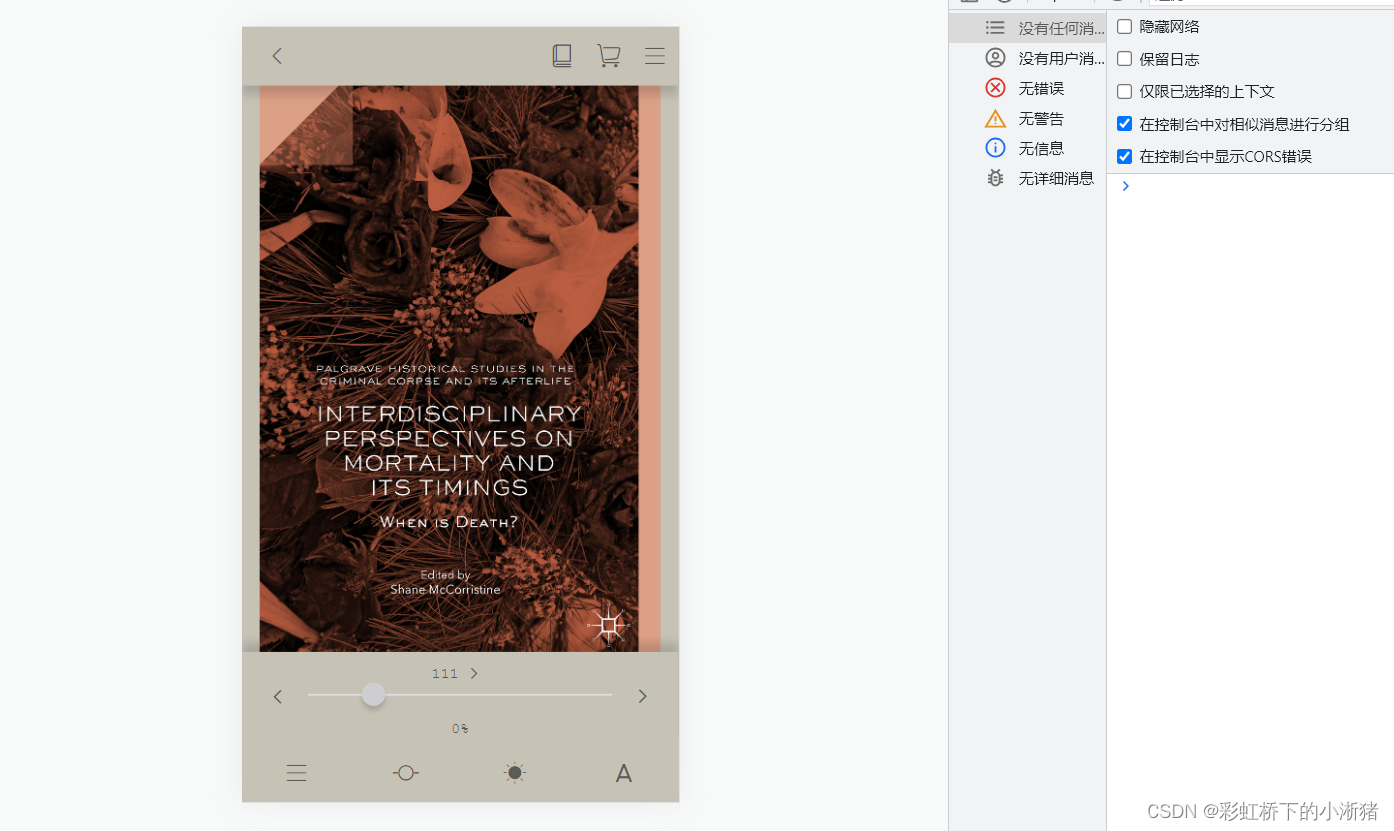Click the 111 section label
This screenshot has height=831, width=1394.
point(445,674)
